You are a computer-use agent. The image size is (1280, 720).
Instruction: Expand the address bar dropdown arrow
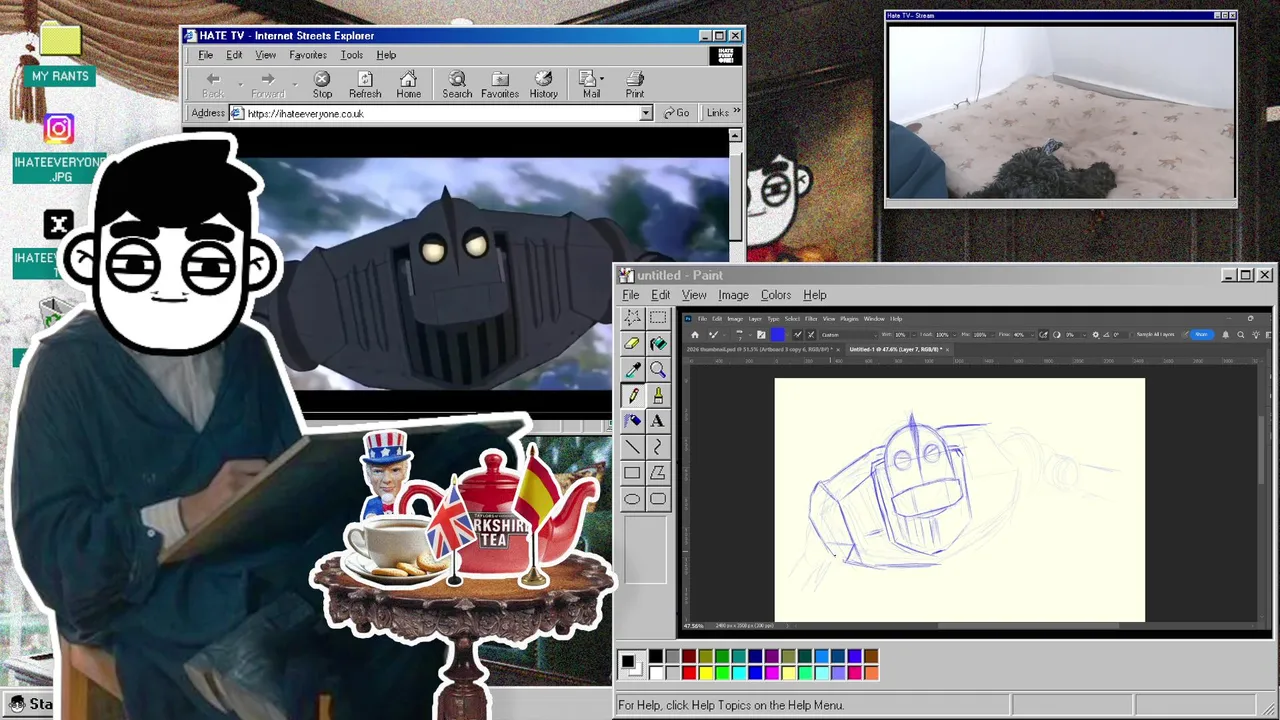[x=645, y=113]
